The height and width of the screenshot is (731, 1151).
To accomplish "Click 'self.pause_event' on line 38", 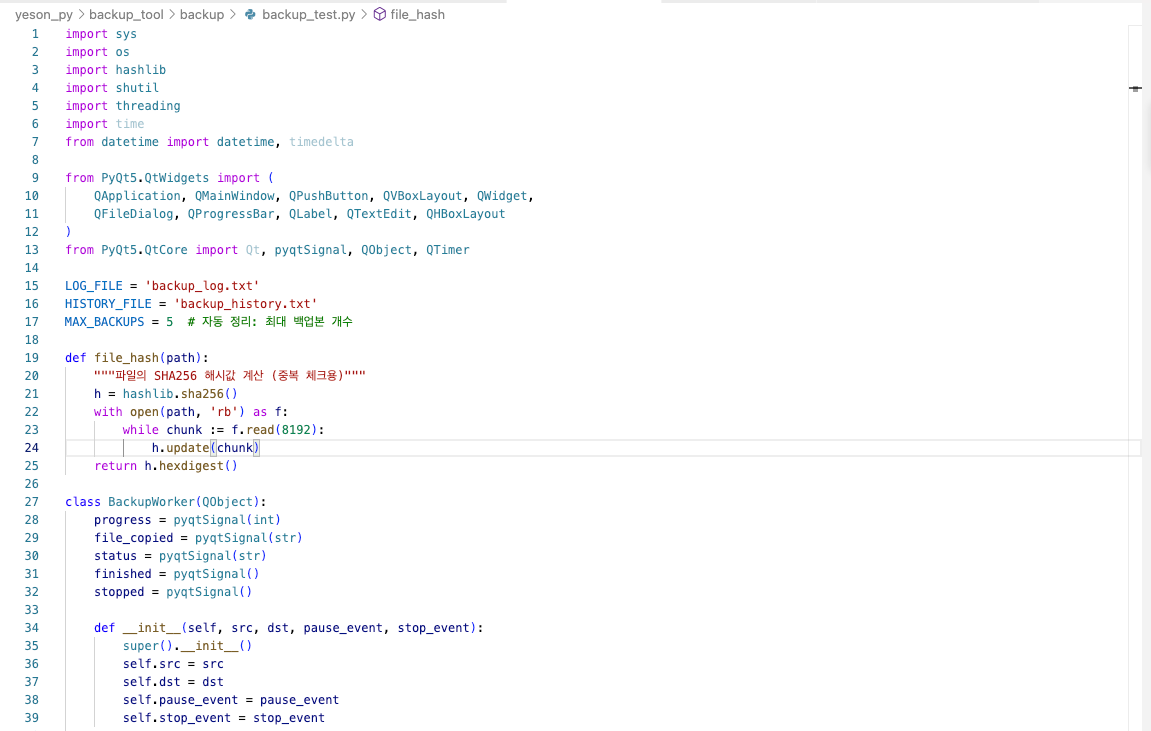I will pyautogui.click(x=180, y=699).
